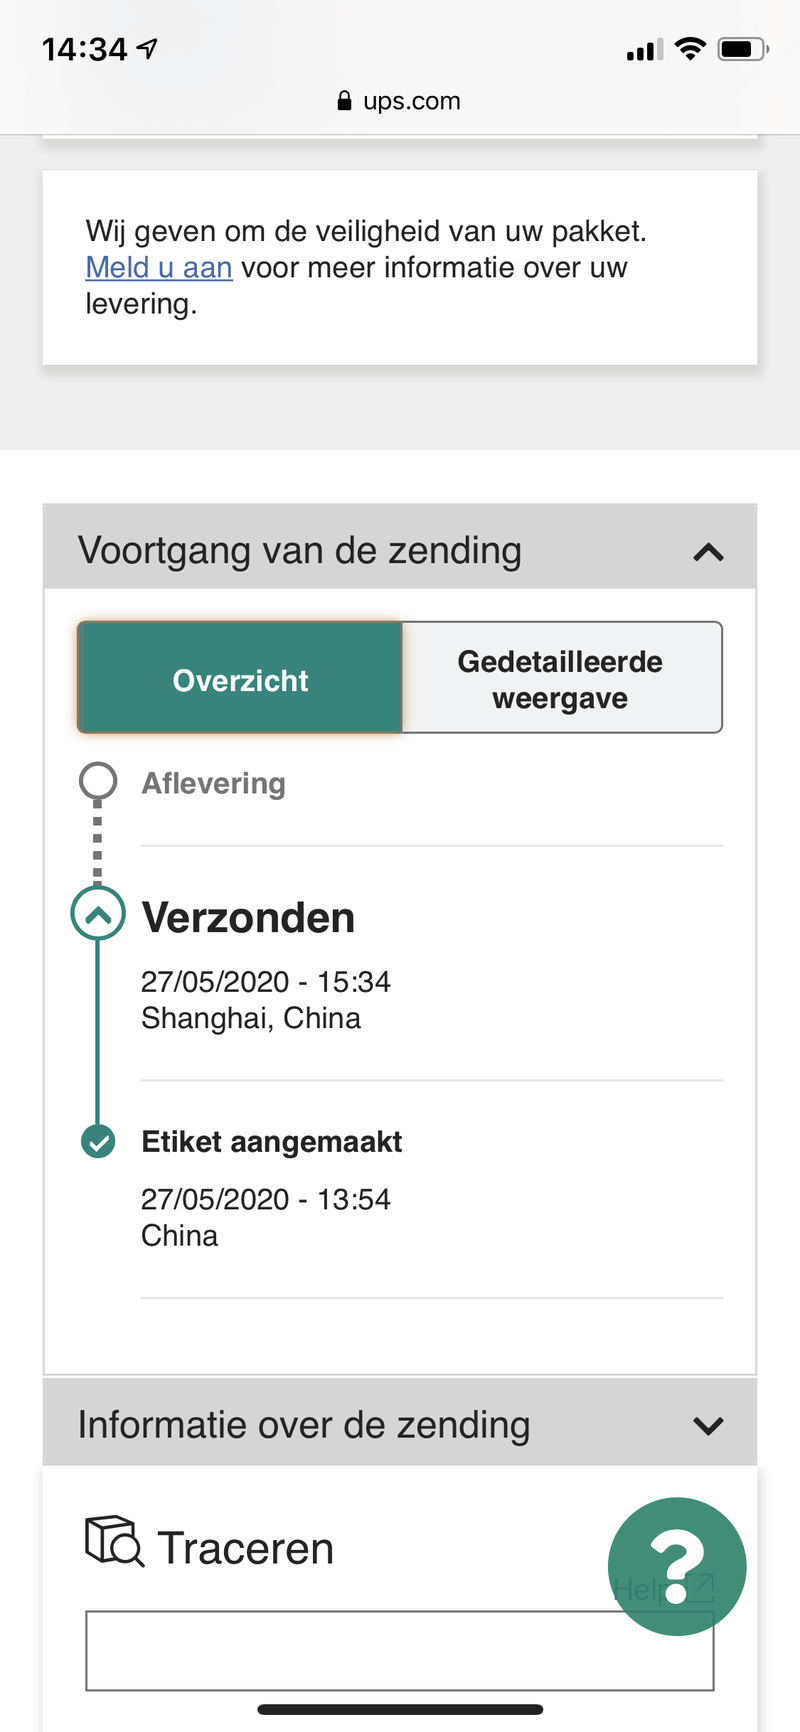The image size is (800, 1732).
Task: Collapse the Voortgang van de zending section
Action: tap(708, 551)
